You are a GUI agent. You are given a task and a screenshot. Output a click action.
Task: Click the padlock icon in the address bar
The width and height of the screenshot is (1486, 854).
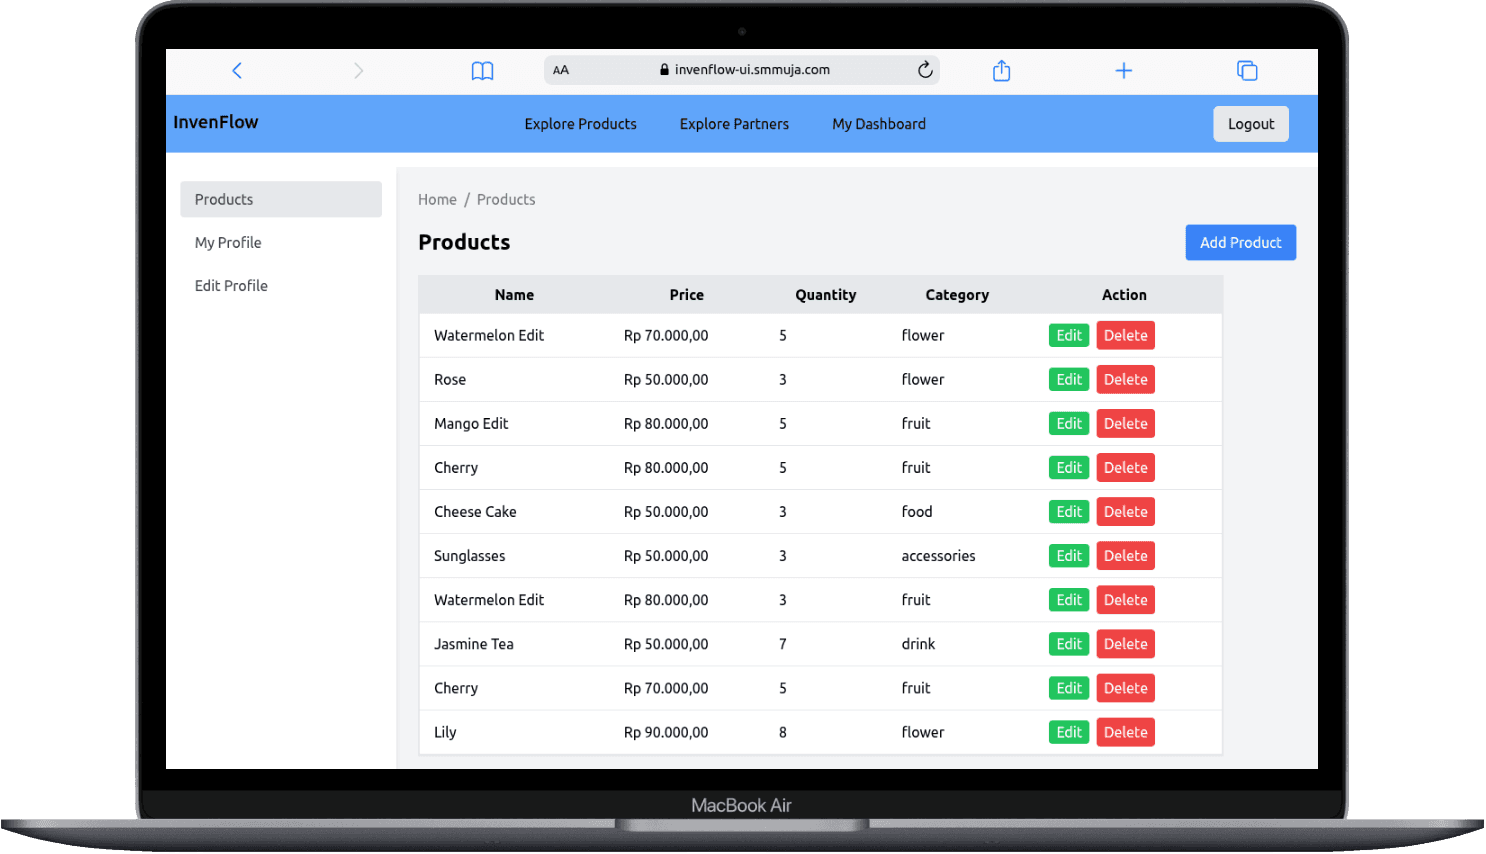[x=664, y=69]
